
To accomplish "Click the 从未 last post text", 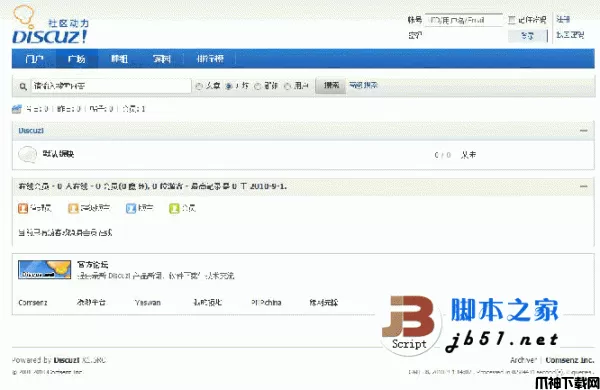I will coord(469,155).
